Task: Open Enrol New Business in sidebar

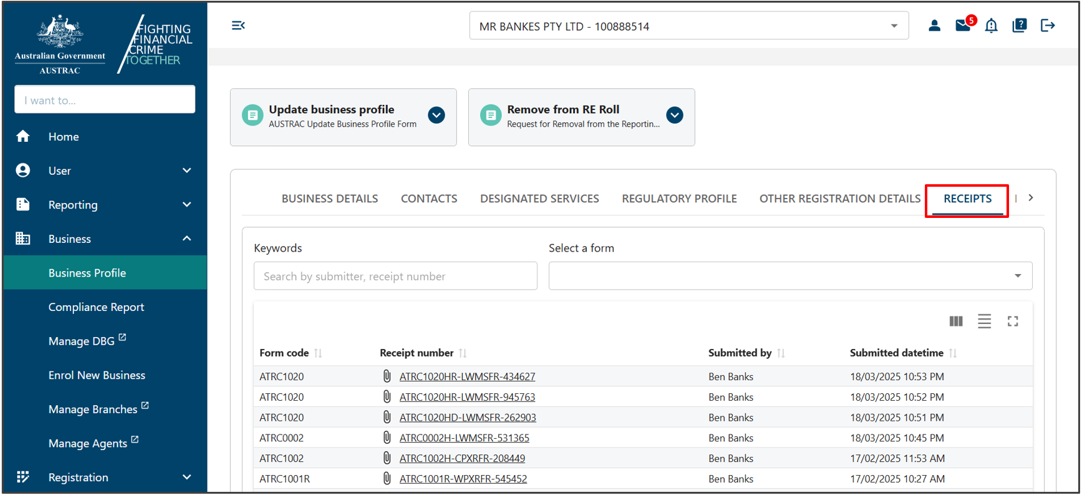Action: tap(97, 375)
